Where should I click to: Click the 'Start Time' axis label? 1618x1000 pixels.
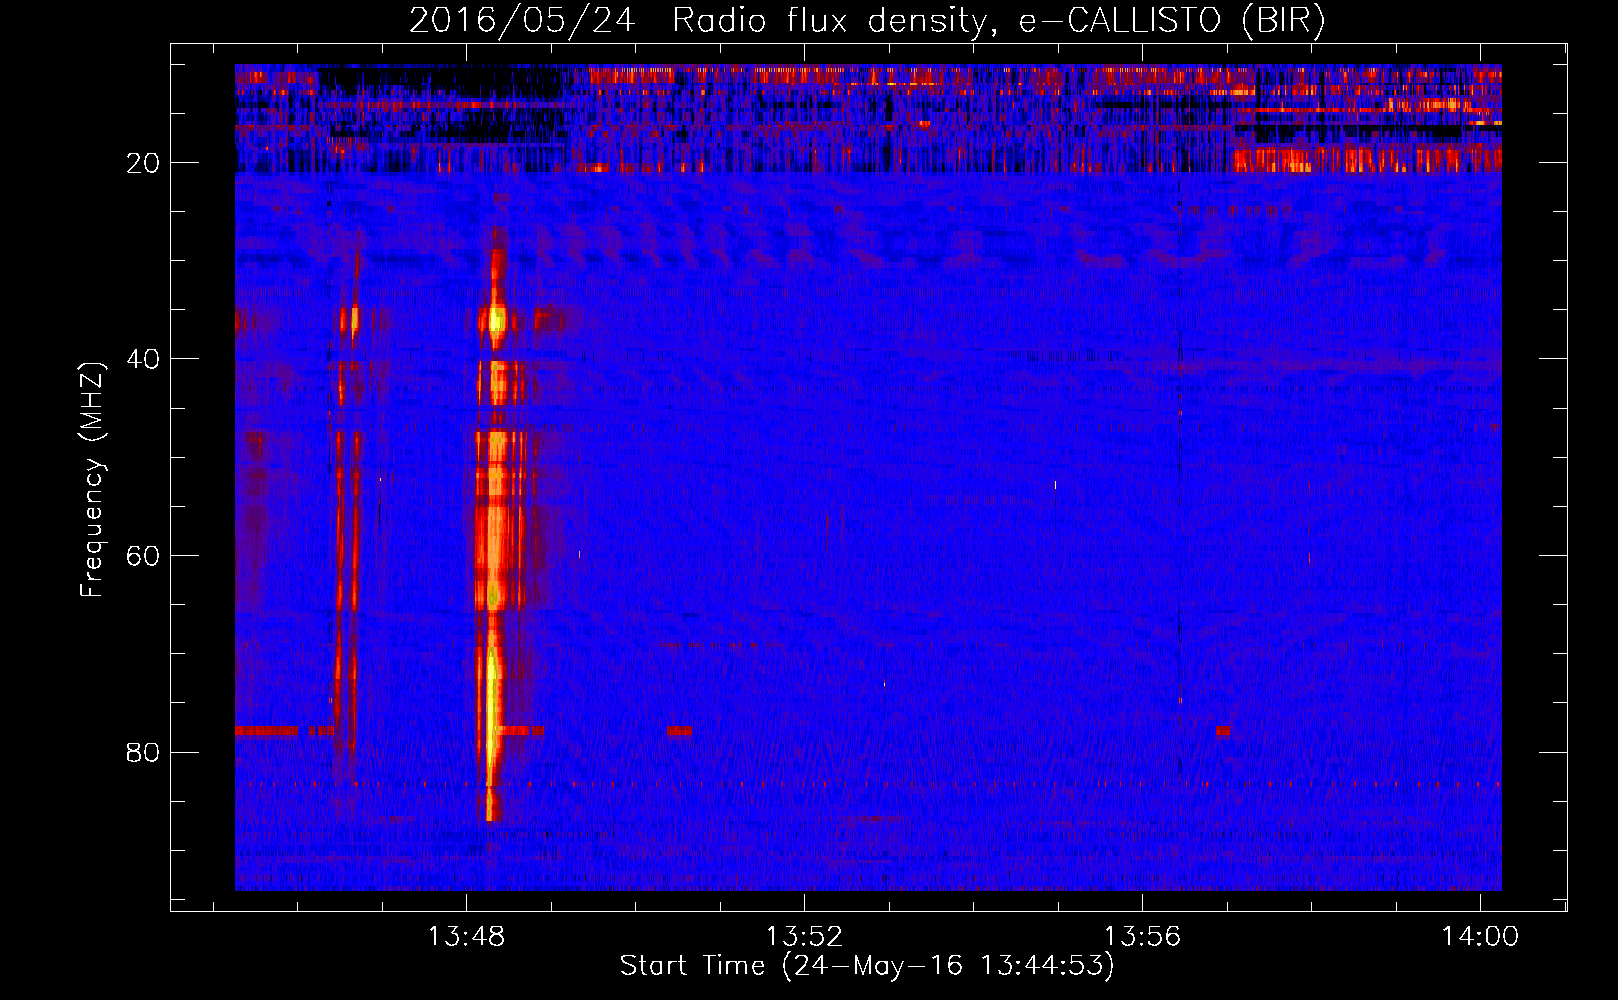tap(866, 966)
